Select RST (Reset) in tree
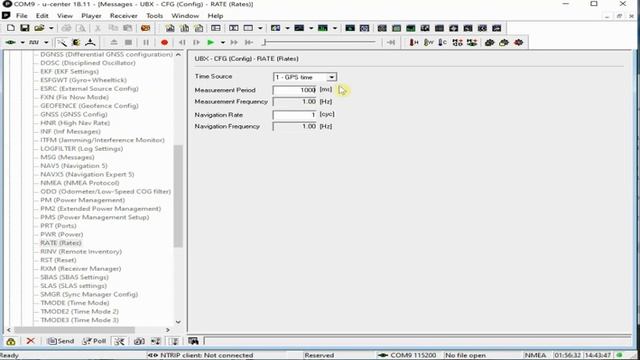The image size is (640, 360). [58, 260]
